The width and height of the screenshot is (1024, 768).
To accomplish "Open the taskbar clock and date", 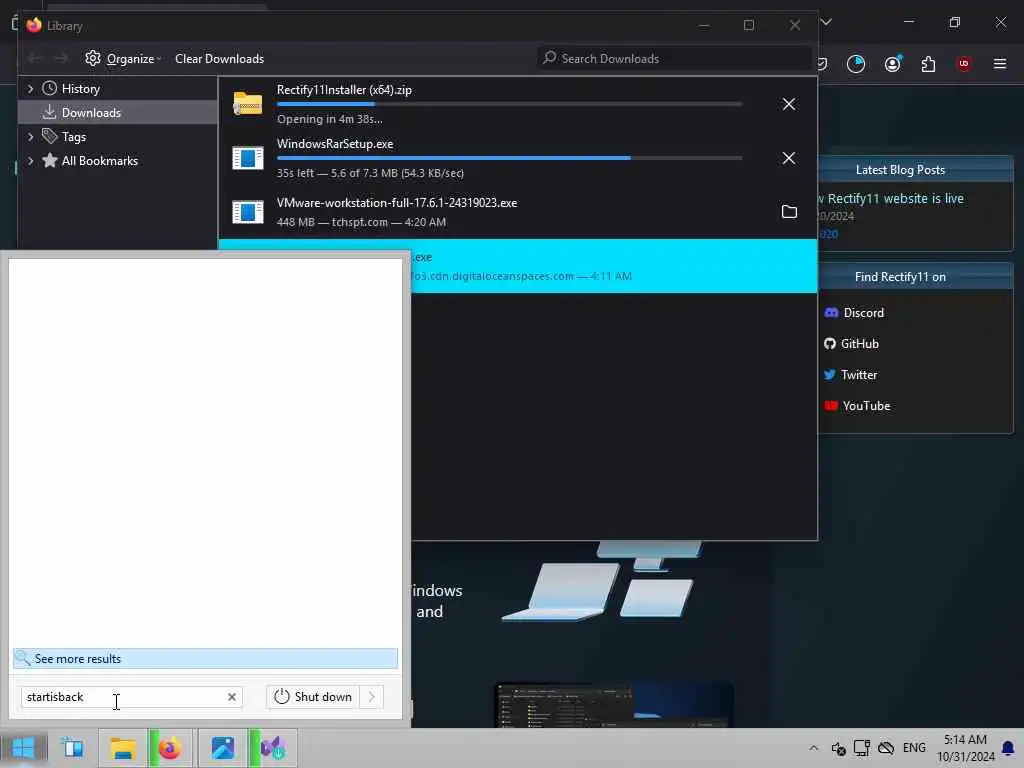I will [965, 748].
